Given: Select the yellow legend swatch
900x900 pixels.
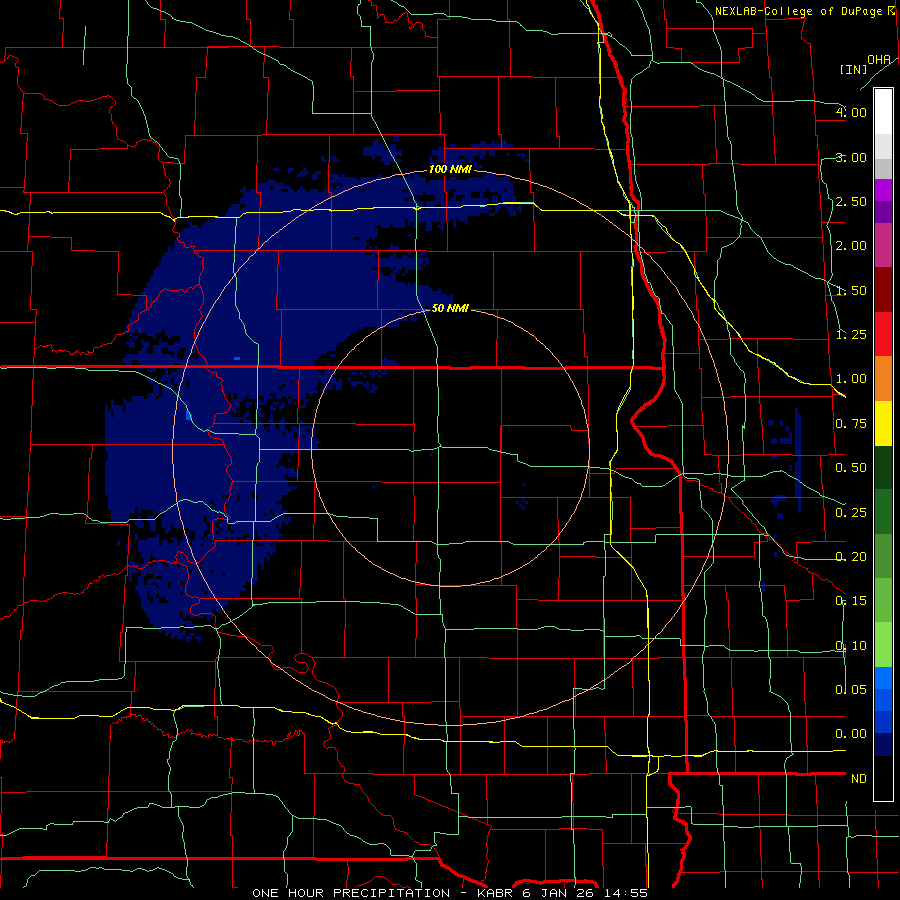Looking at the screenshot, I should (x=883, y=423).
